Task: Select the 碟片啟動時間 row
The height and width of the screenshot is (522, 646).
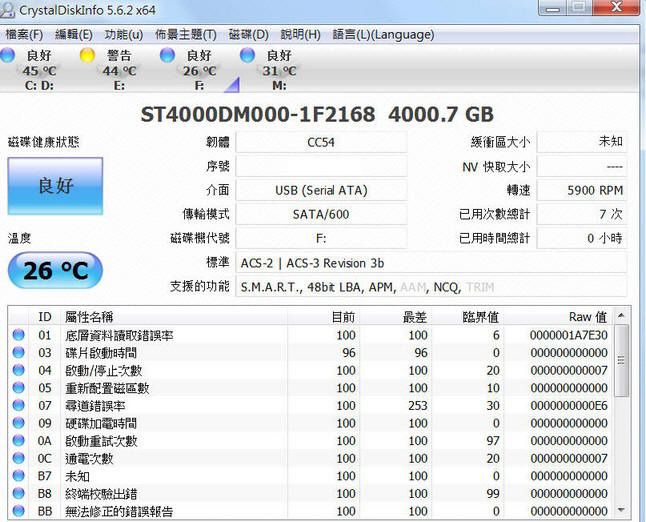Action: tap(311, 353)
